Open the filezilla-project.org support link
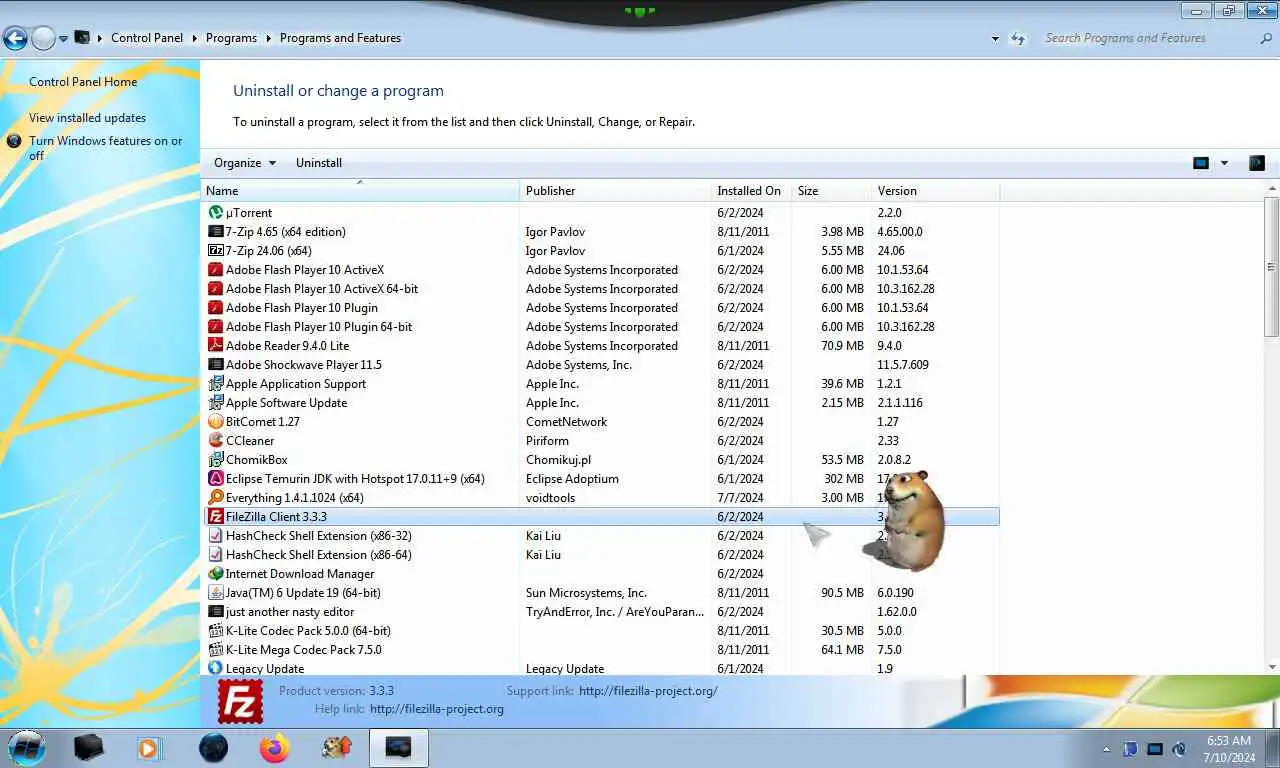Viewport: 1280px width, 768px height. click(648, 690)
